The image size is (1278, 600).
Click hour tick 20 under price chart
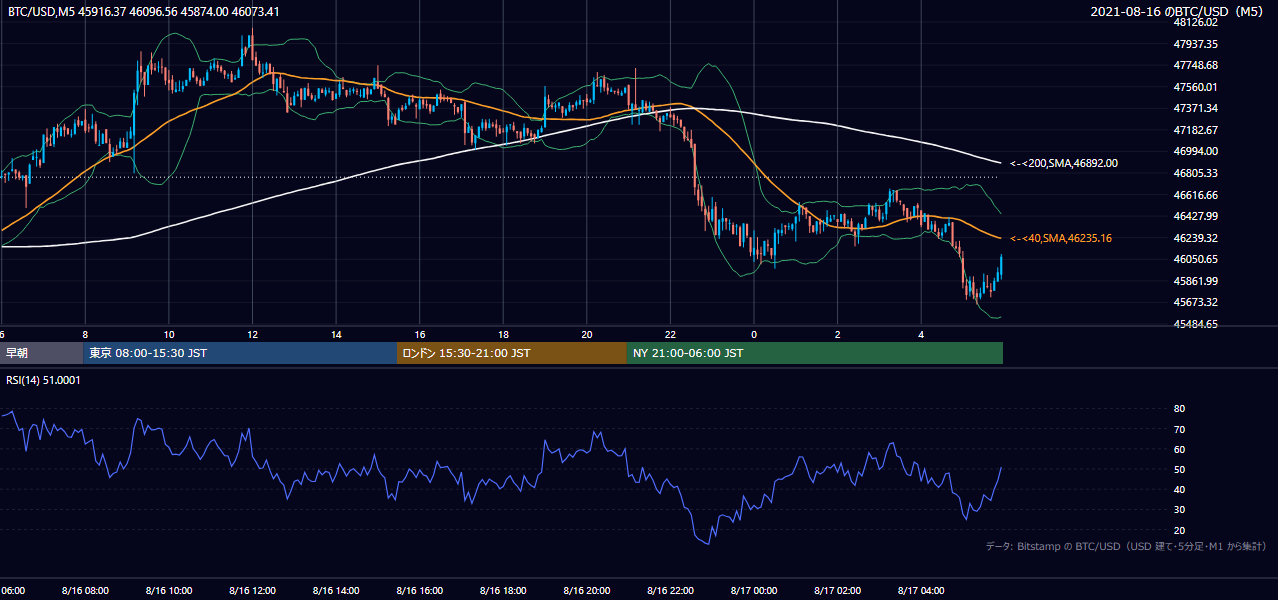587,334
